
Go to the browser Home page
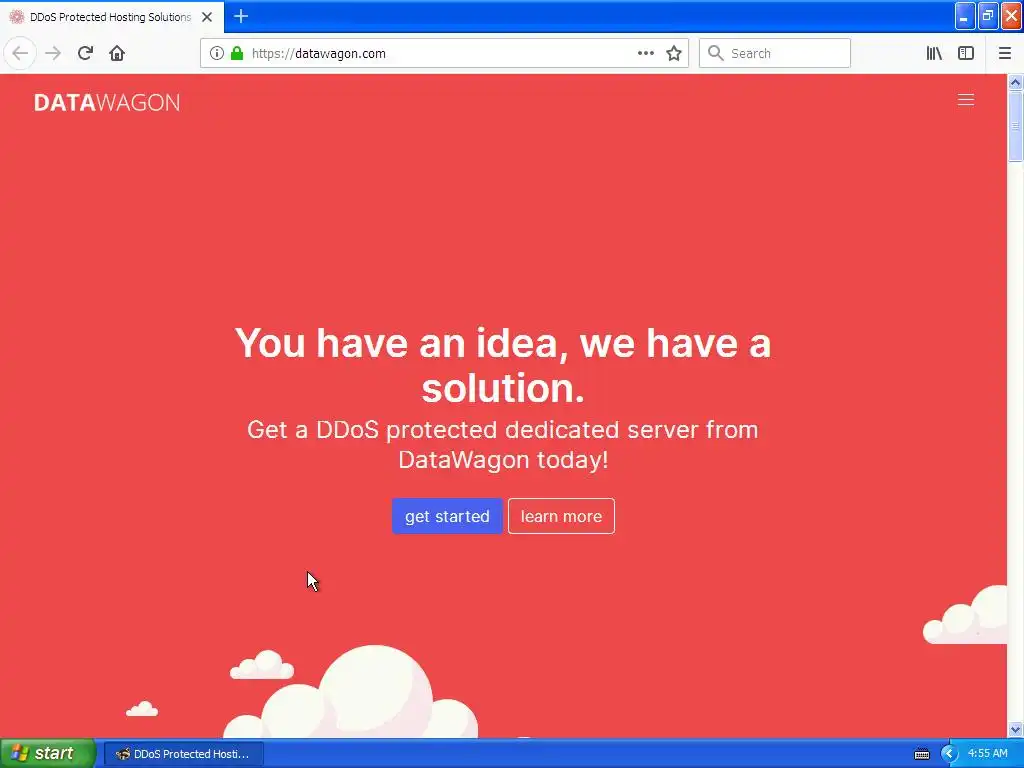117,53
